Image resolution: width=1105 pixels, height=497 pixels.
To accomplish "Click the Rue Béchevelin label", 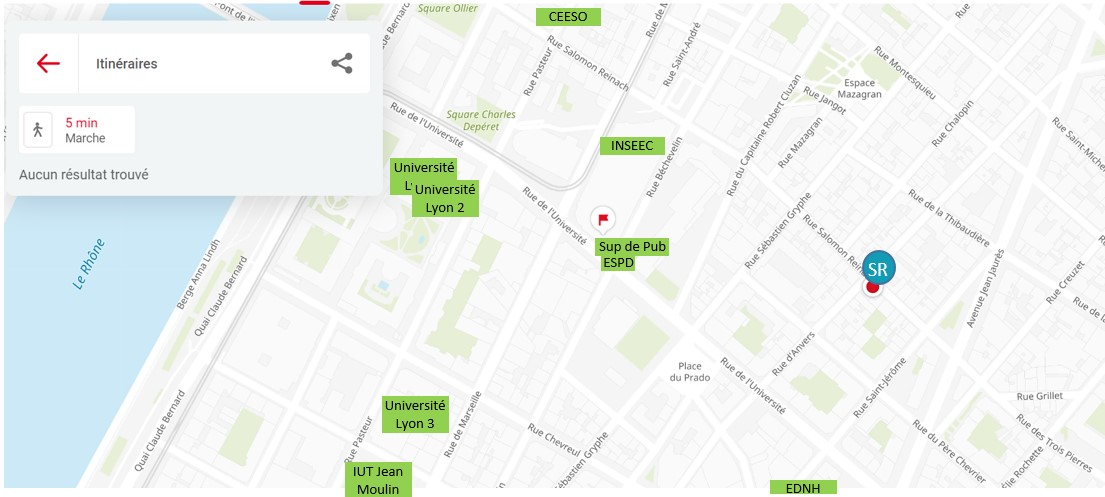I will [x=665, y=167].
